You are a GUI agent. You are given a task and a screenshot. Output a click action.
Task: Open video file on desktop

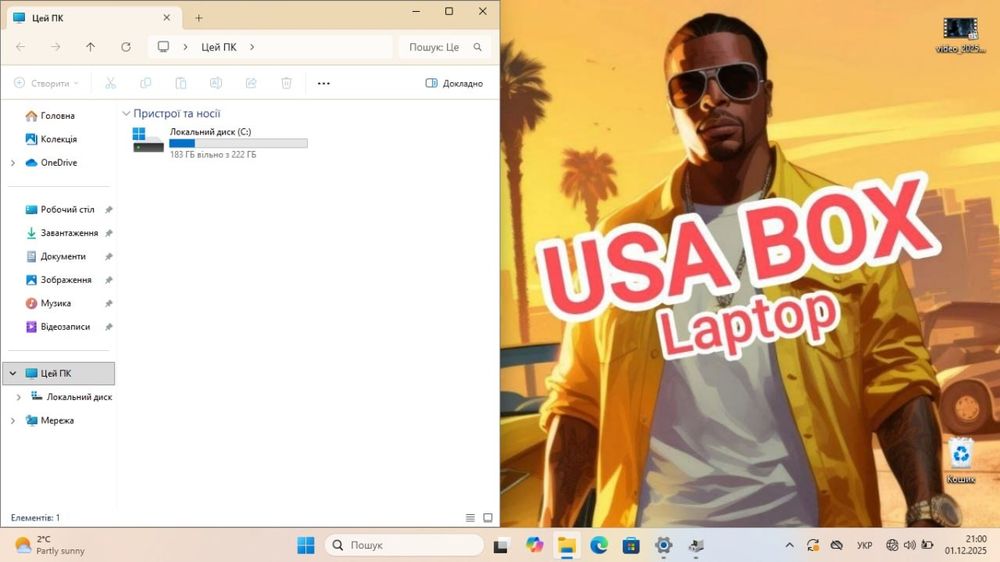point(960,35)
